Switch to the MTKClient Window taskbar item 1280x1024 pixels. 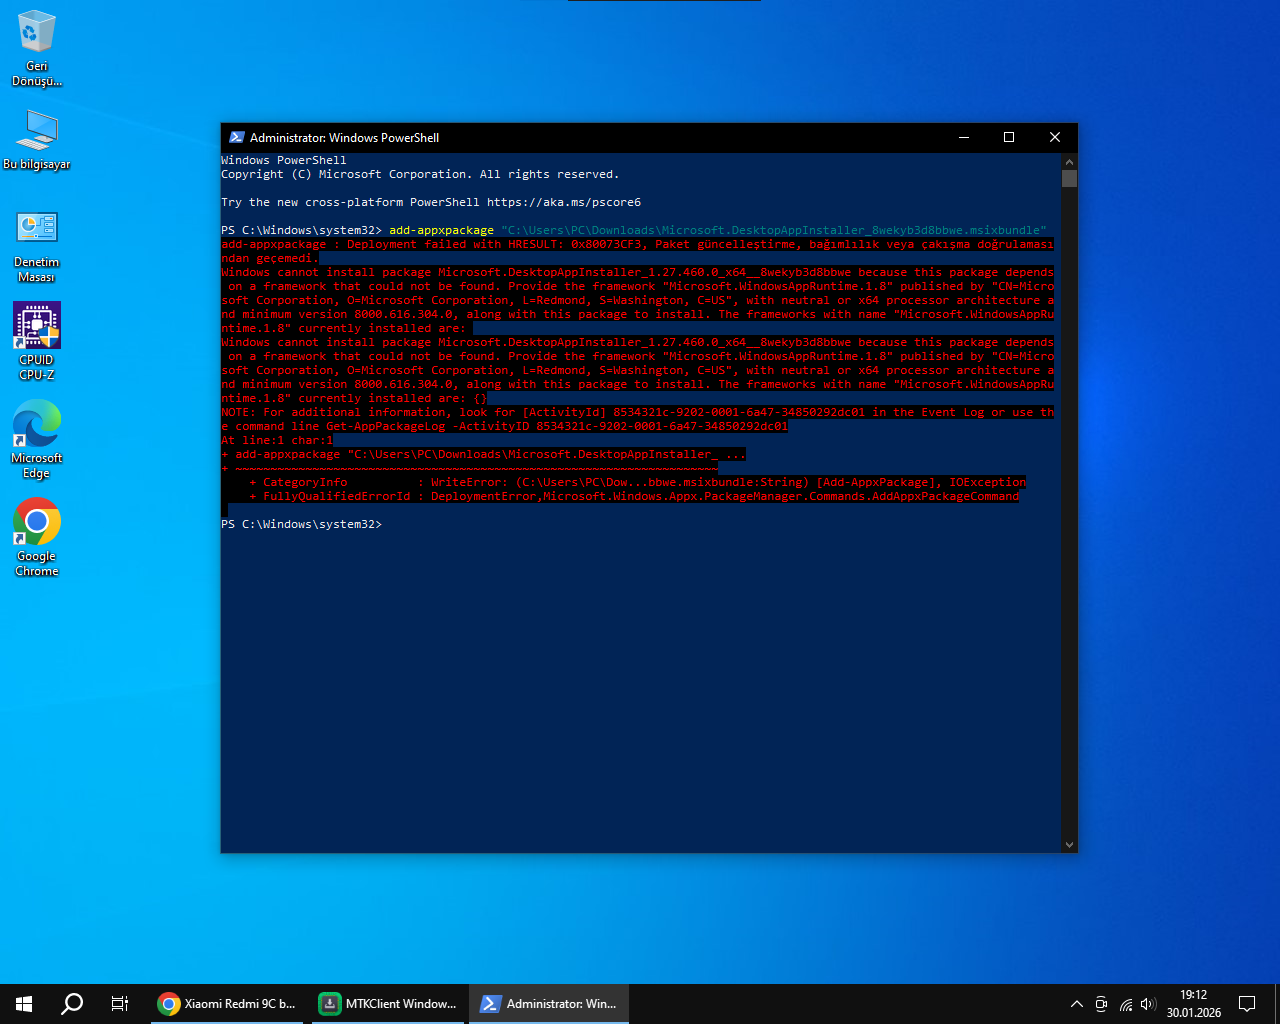point(390,1004)
